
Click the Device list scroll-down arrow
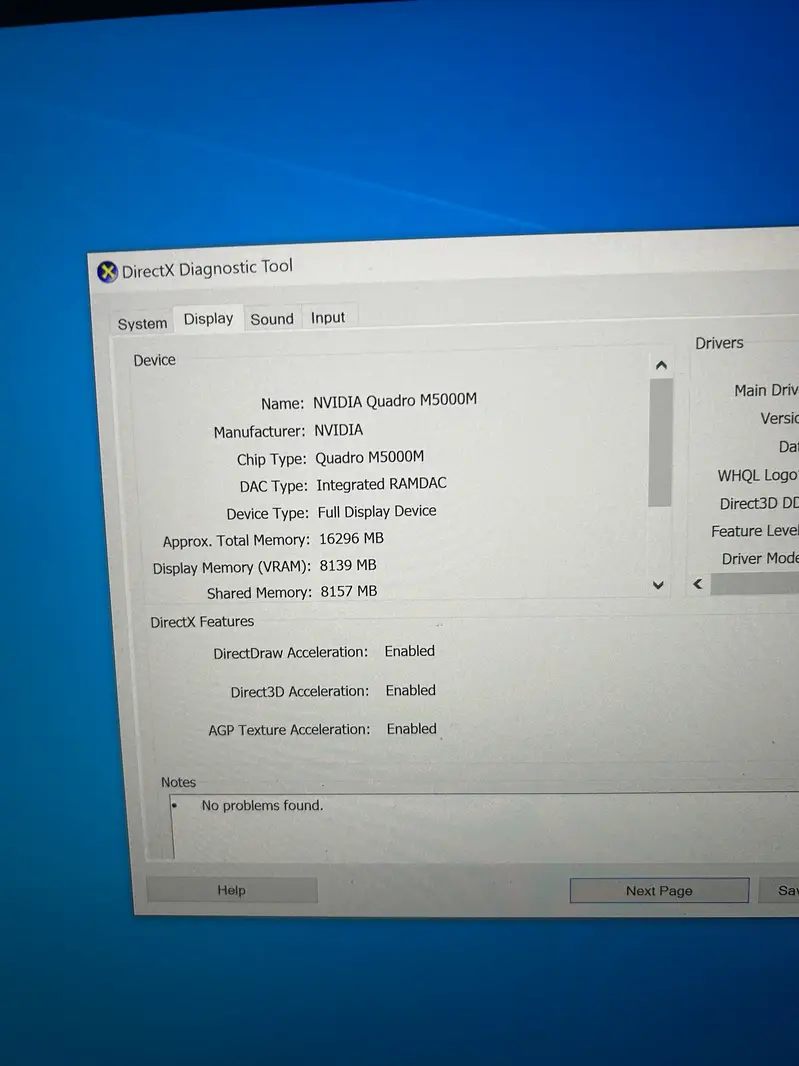[658, 585]
